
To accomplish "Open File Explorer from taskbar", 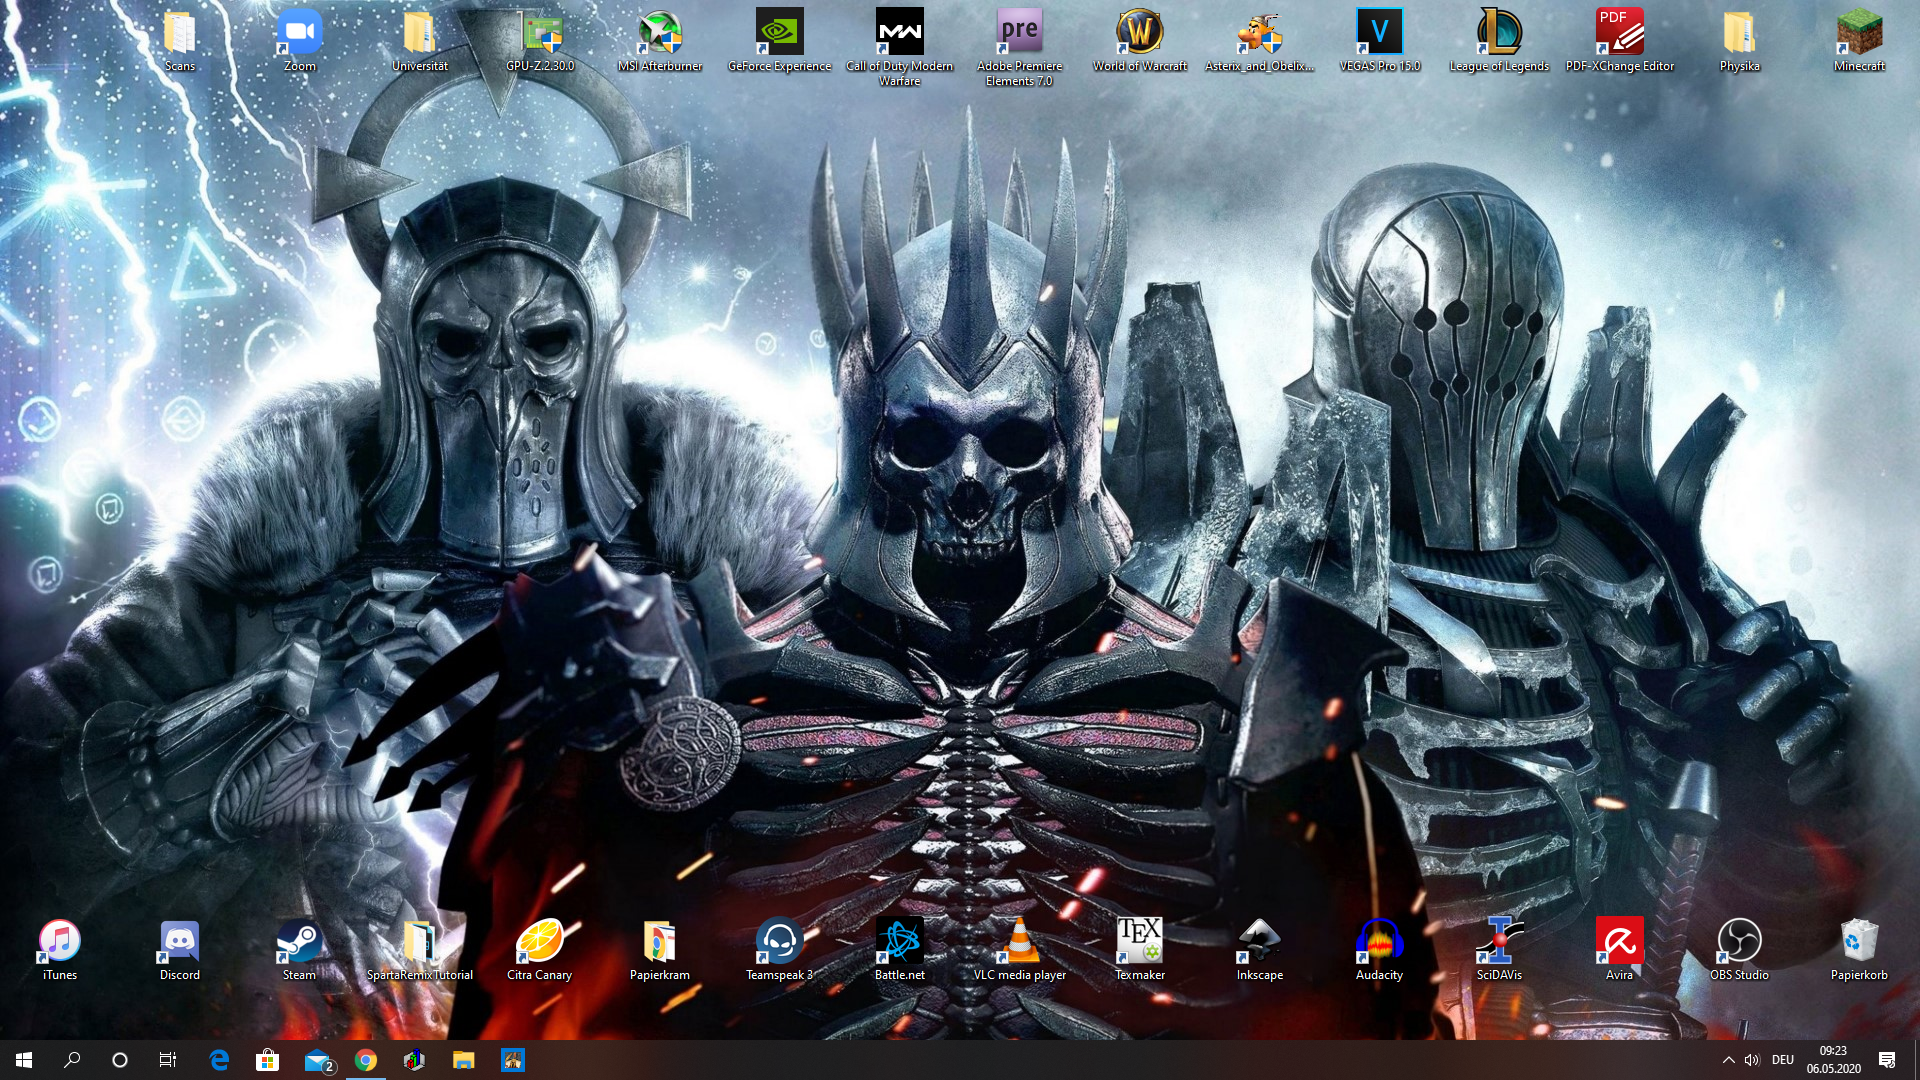I will [x=463, y=1060].
